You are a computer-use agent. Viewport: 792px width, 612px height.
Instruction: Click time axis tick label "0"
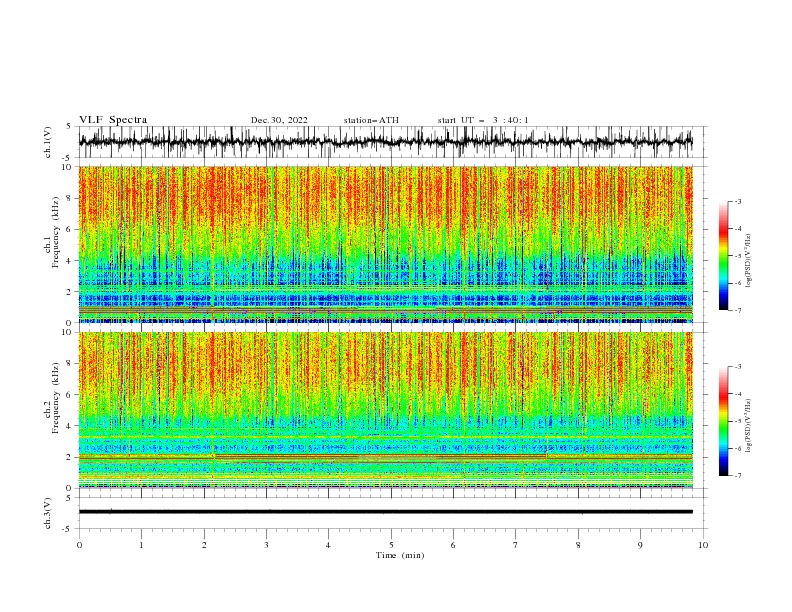[79, 545]
